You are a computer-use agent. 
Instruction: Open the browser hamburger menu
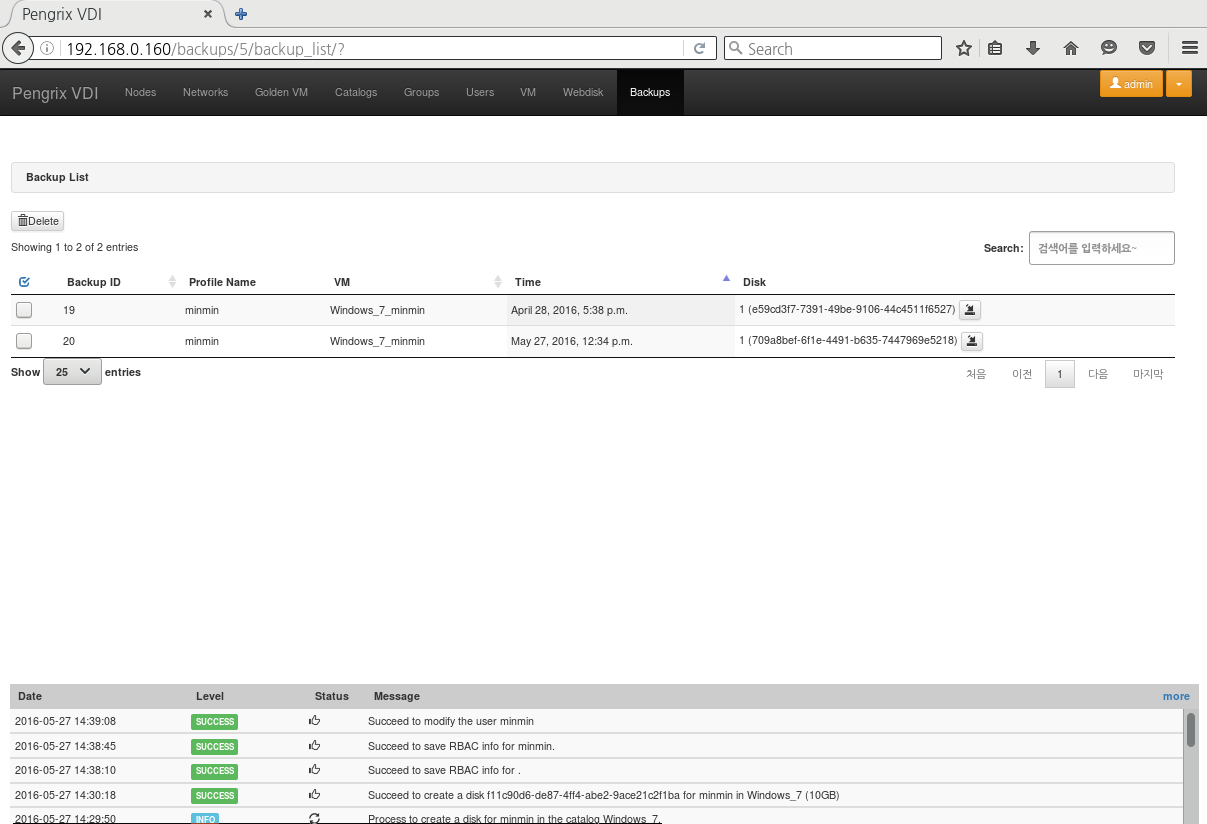tap(1189, 48)
